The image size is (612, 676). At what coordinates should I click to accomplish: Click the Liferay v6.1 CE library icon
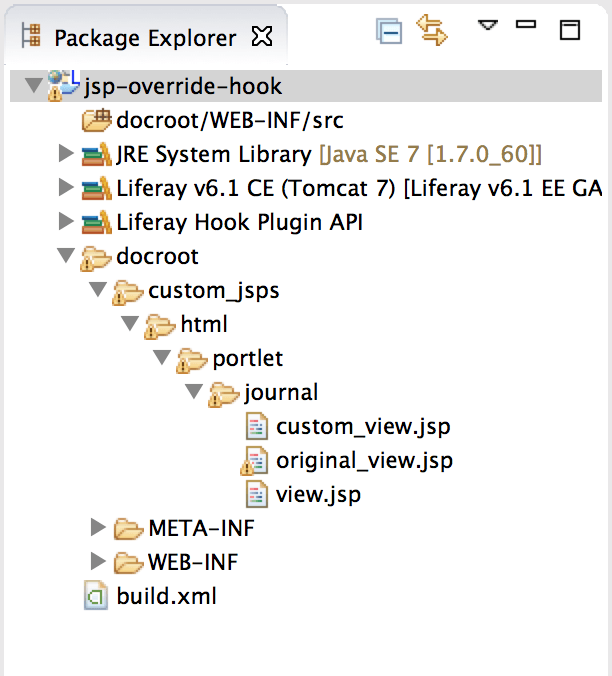pyautogui.click(x=97, y=189)
